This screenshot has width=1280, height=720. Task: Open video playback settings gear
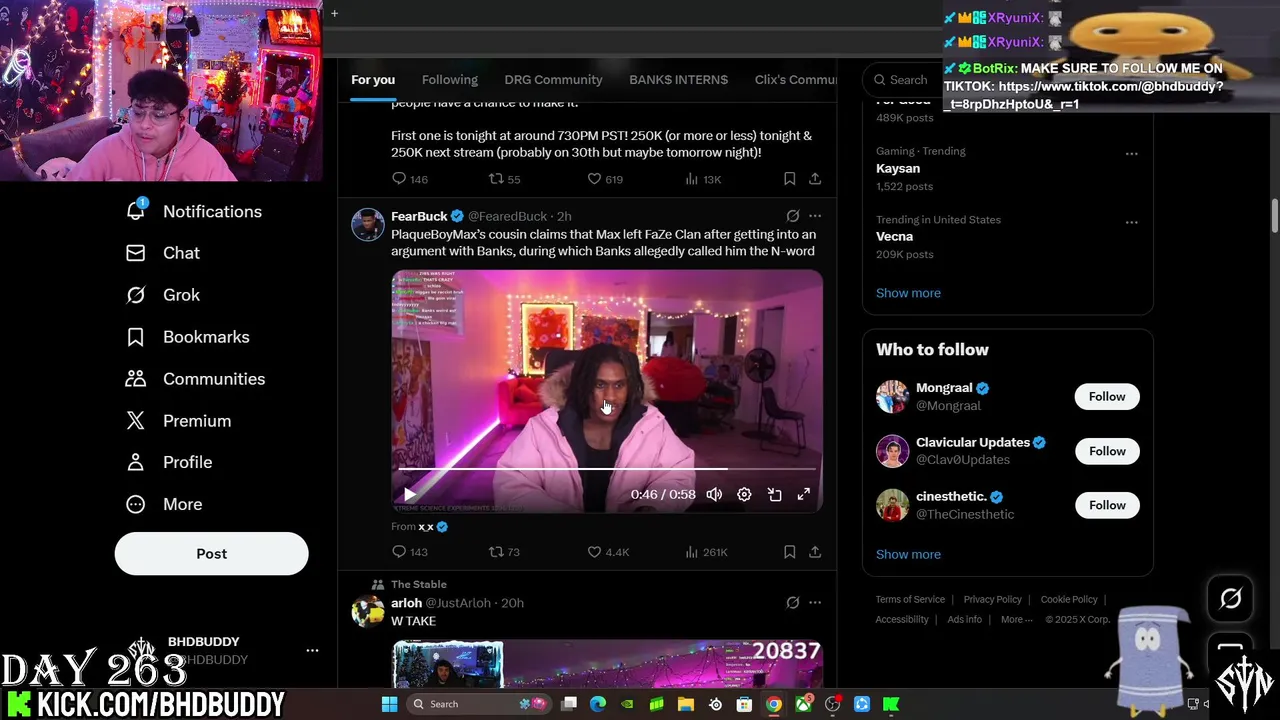744,494
